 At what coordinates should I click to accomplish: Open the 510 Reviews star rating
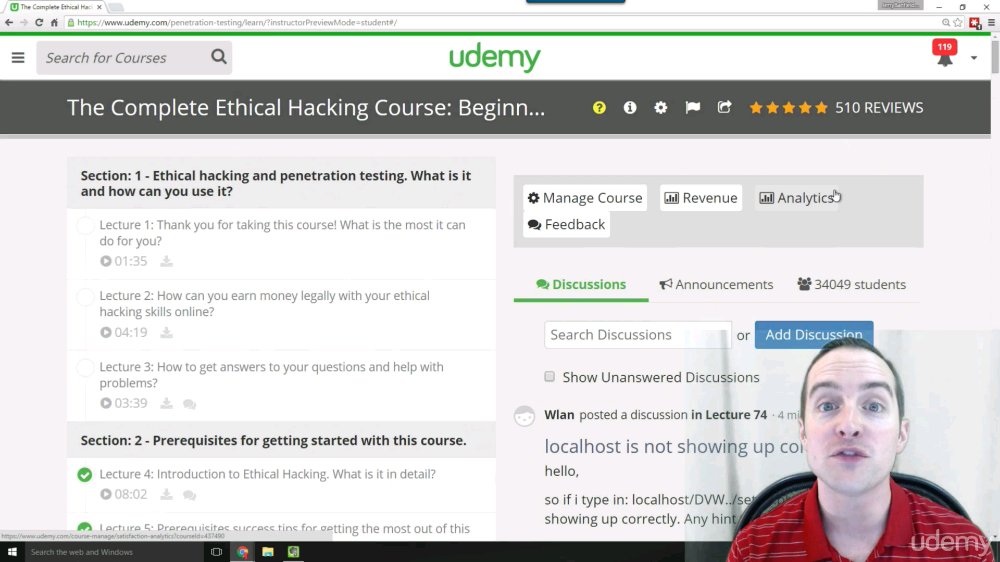(x=835, y=108)
